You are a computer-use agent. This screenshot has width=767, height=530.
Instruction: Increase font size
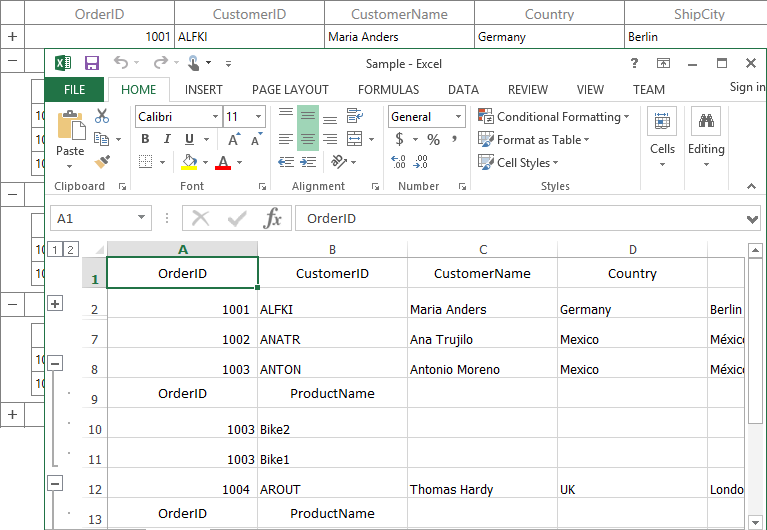tap(235, 139)
